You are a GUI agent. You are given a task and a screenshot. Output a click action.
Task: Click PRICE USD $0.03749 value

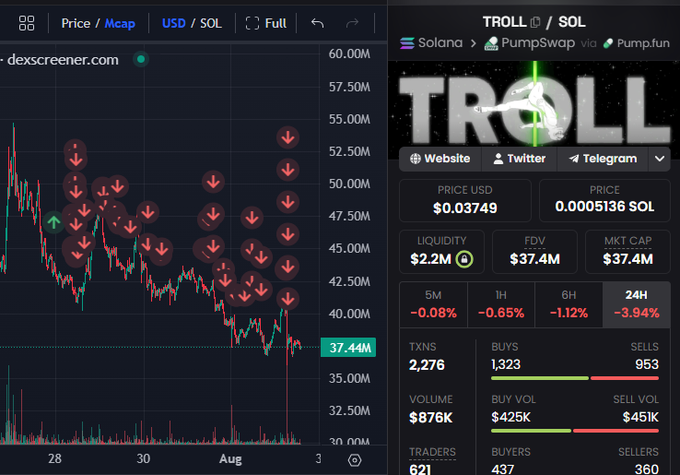[x=465, y=208]
